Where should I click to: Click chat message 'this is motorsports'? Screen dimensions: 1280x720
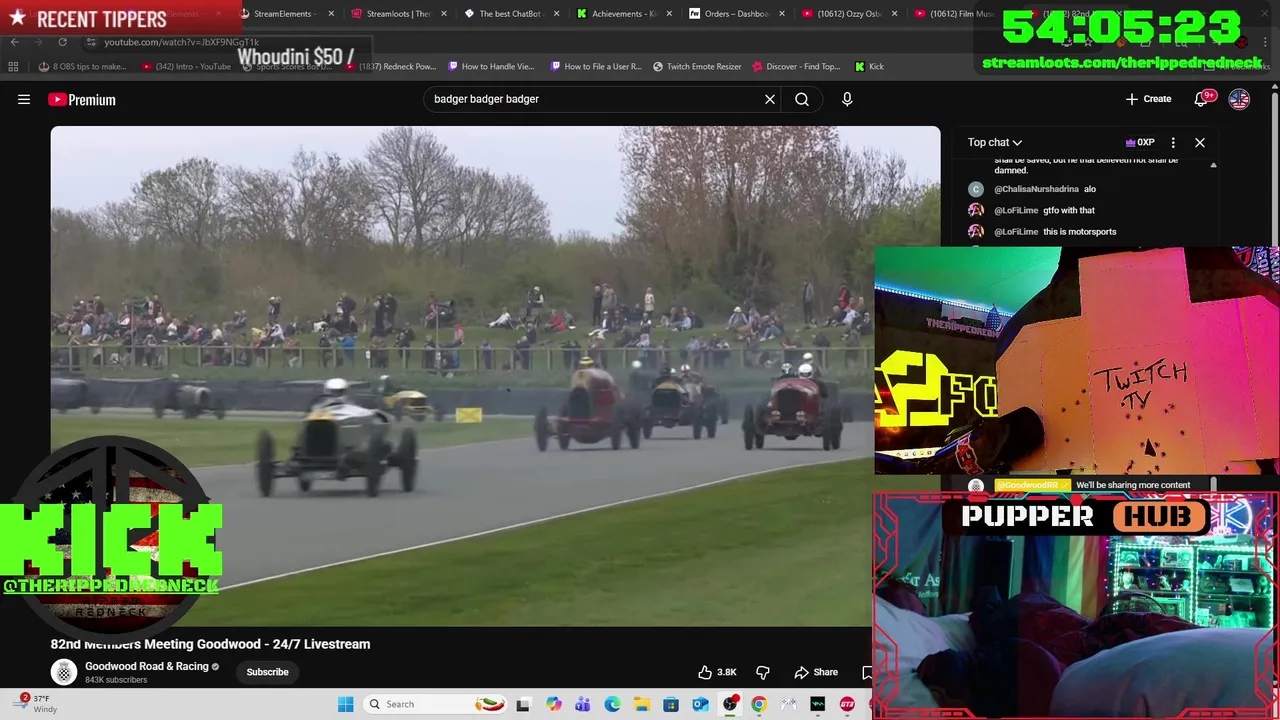(1080, 232)
